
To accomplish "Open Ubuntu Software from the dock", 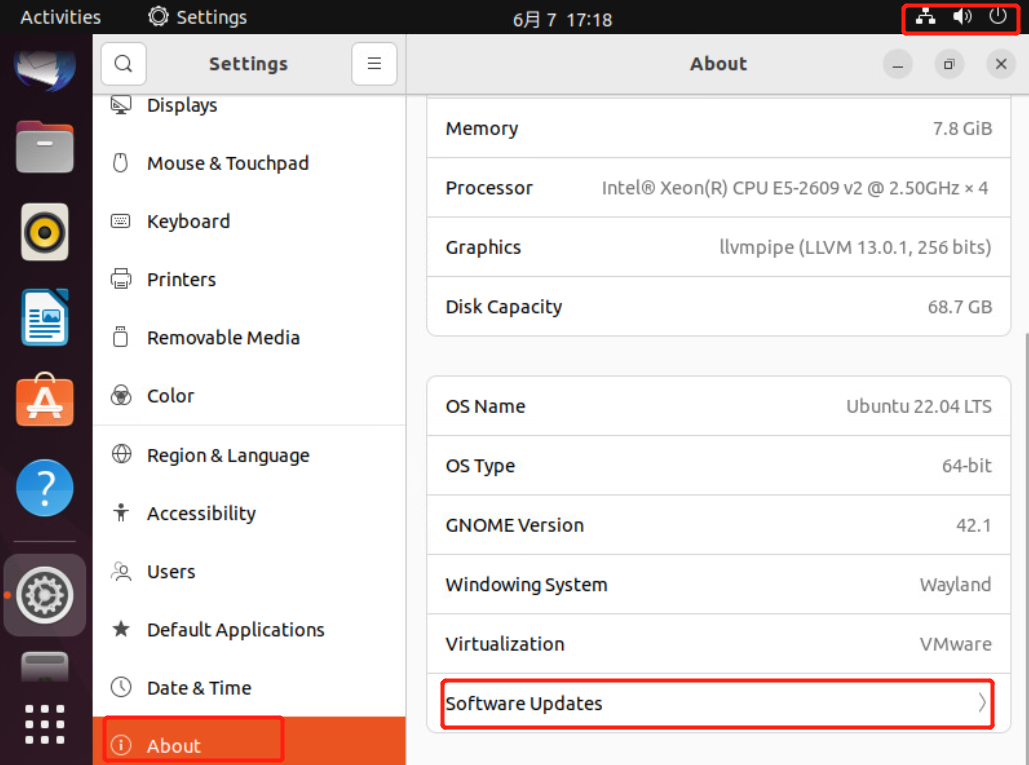I will (x=45, y=402).
